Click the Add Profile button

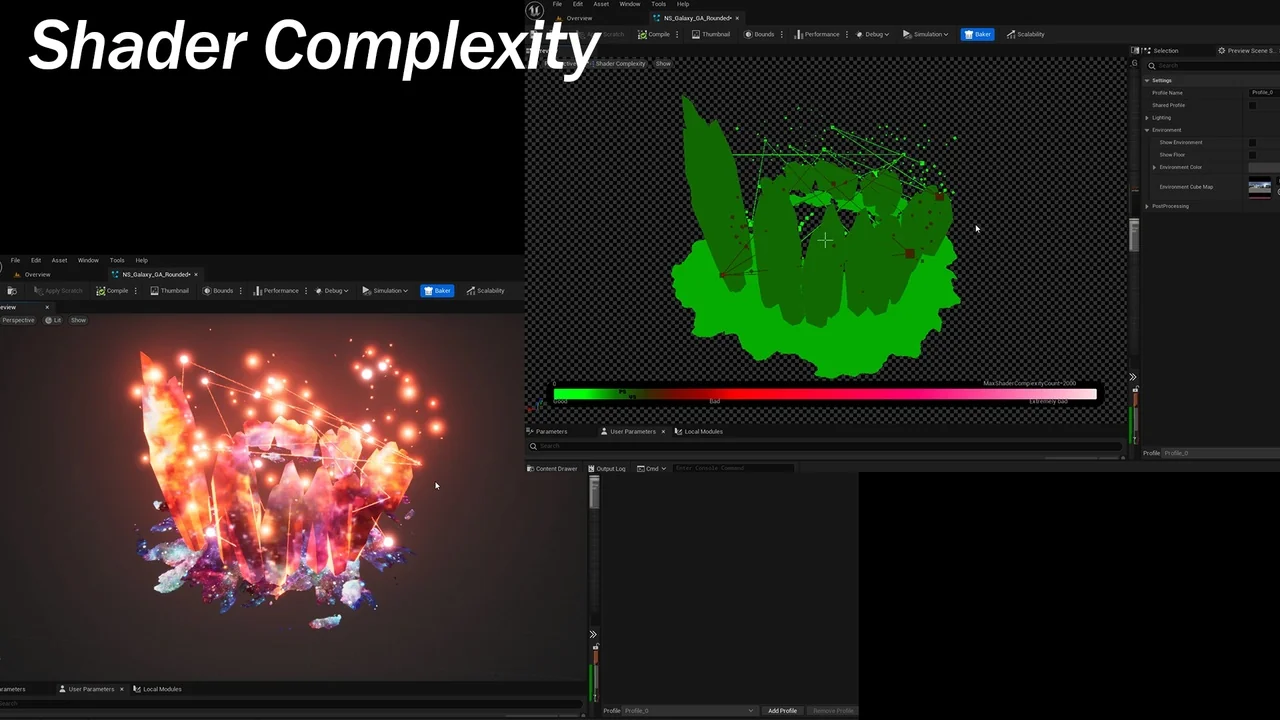[x=782, y=711]
